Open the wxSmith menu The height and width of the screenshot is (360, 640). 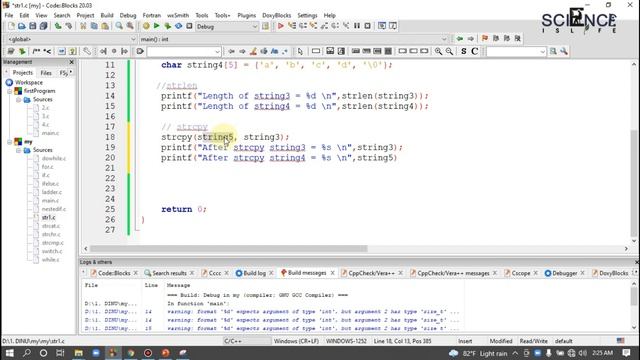(178, 16)
